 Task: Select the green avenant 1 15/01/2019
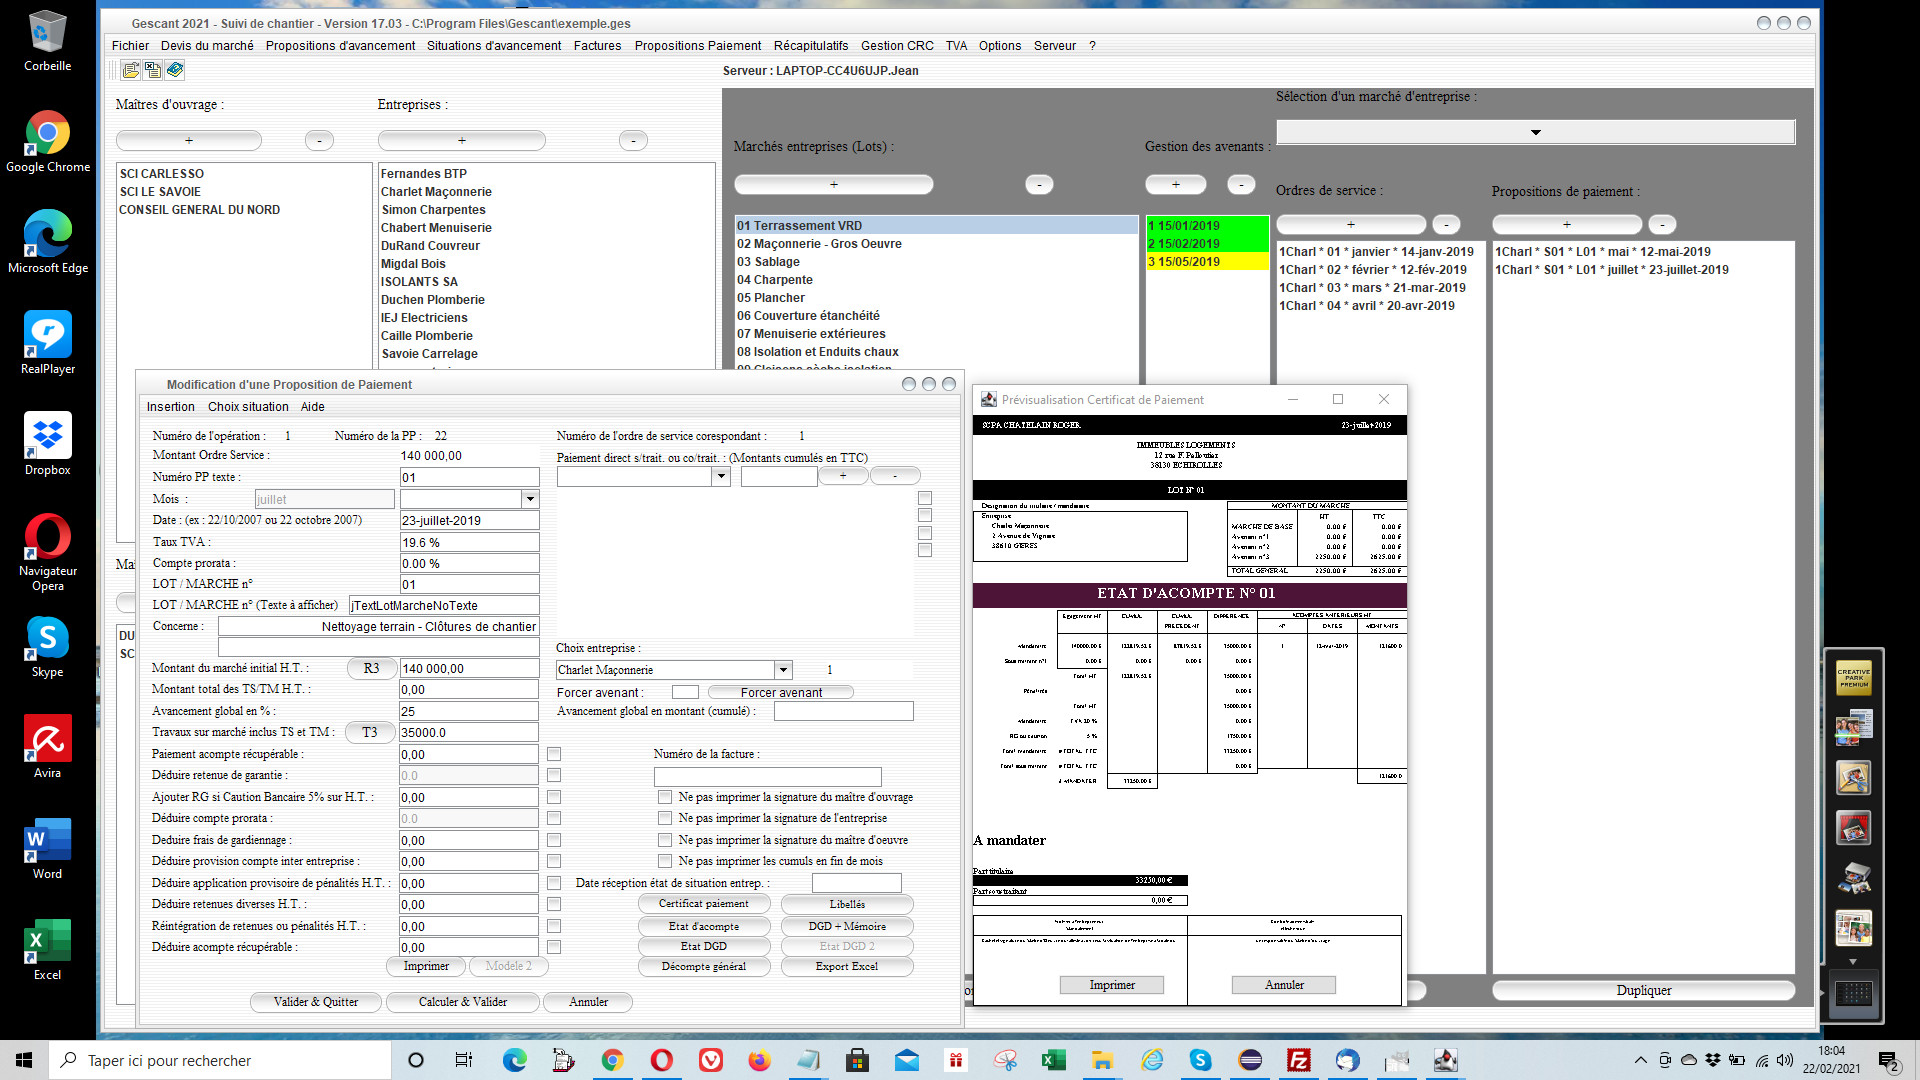tap(1207, 226)
